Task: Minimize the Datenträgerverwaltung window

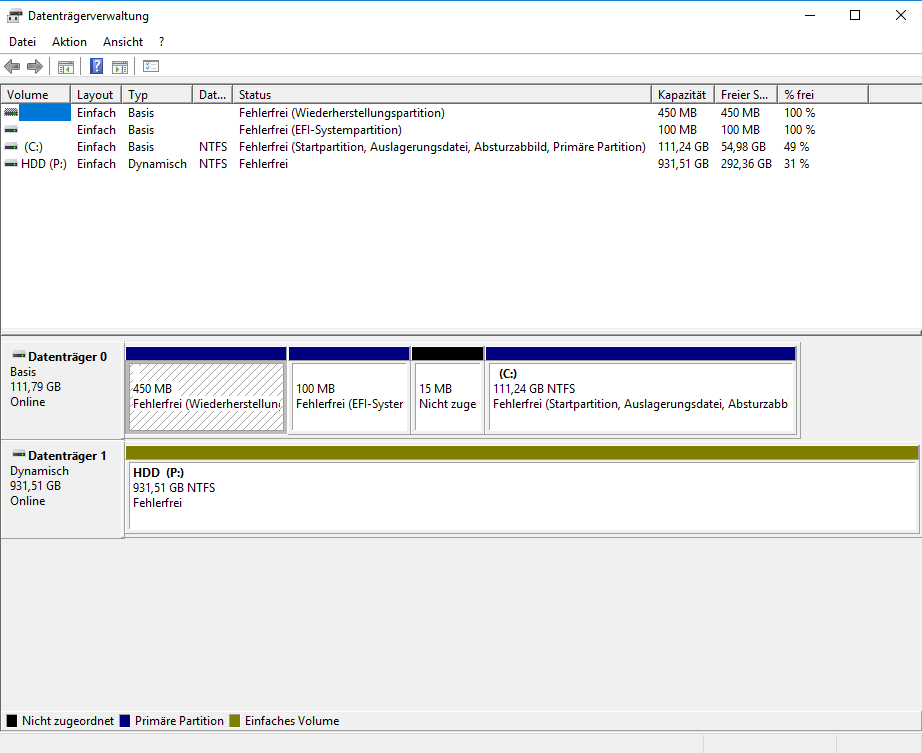Action: [x=810, y=15]
